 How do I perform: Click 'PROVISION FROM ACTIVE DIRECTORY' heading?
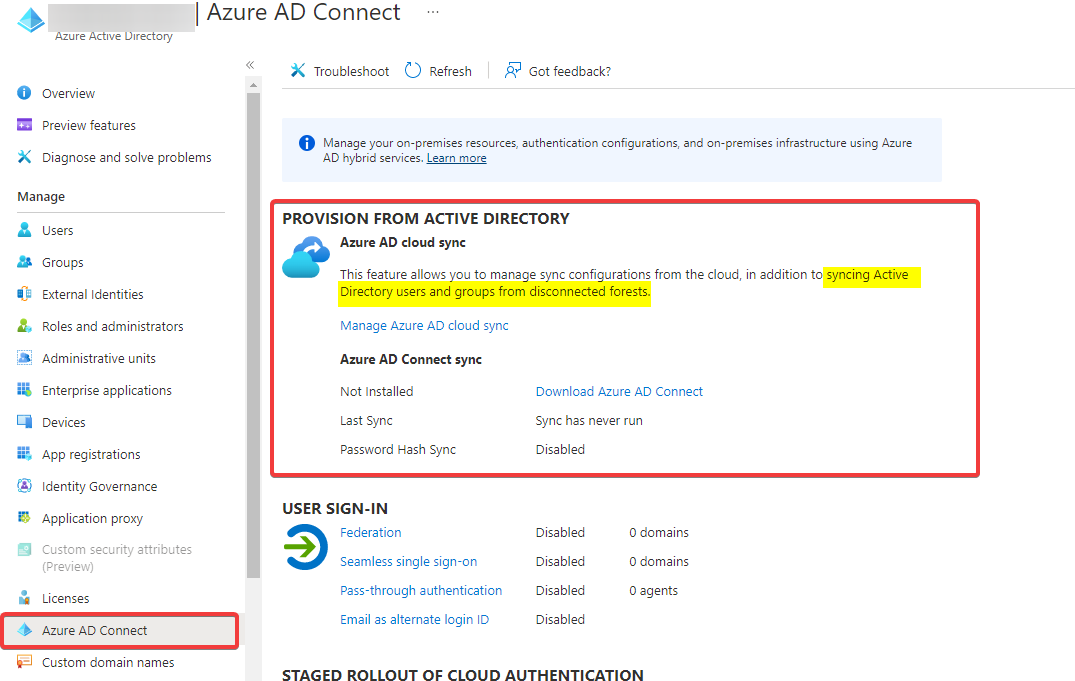(x=426, y=219)
